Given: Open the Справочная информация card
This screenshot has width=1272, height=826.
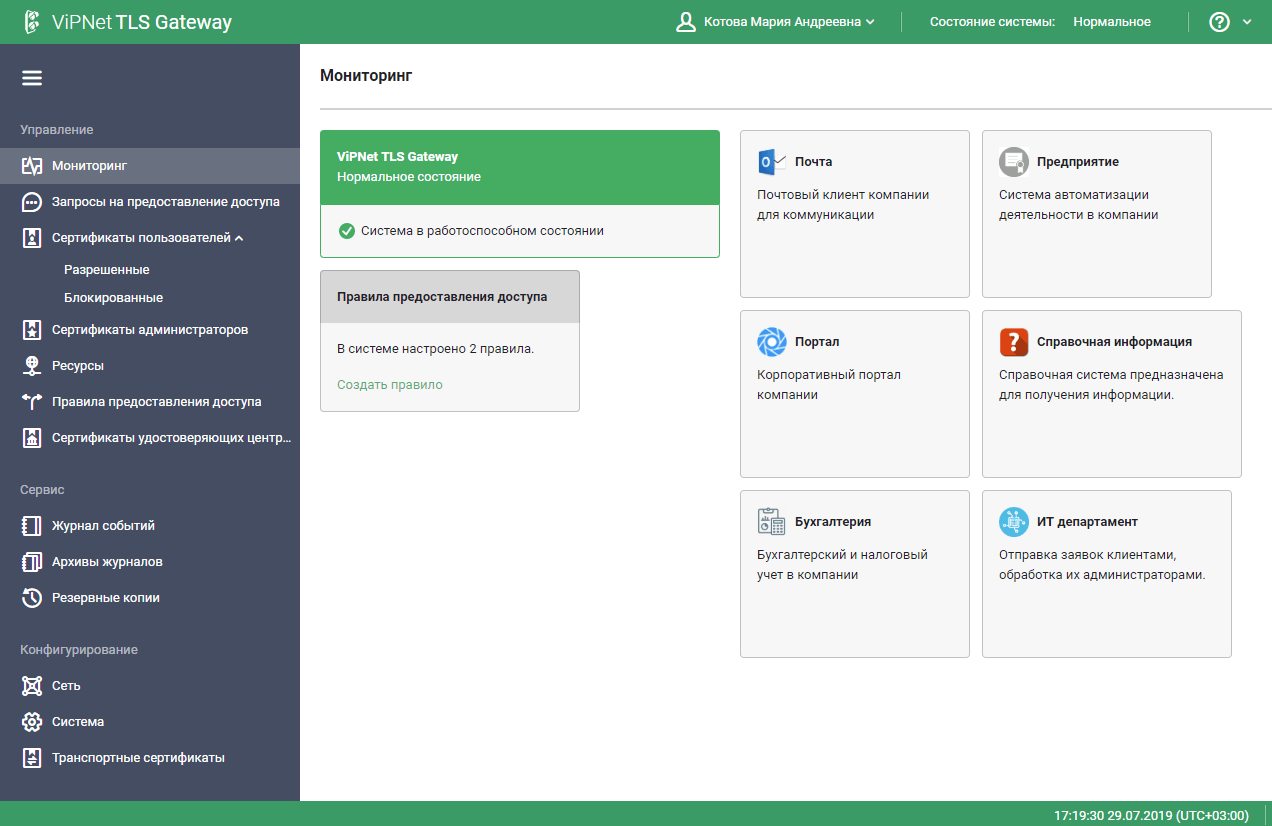Looking at the screenshot, I should [1112, 394].
